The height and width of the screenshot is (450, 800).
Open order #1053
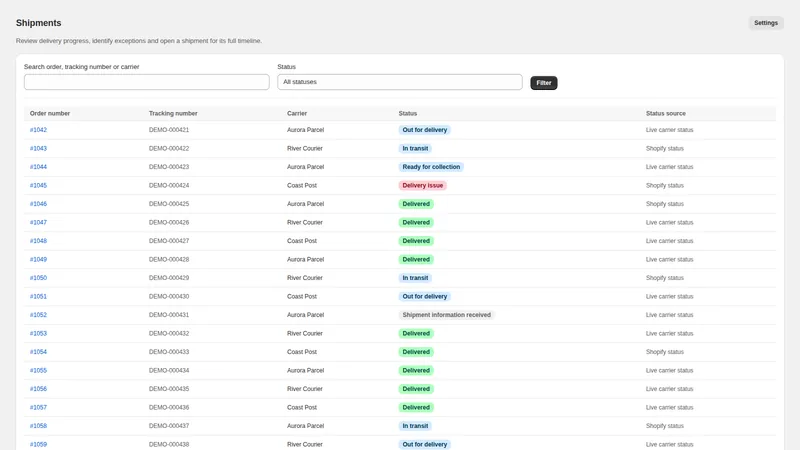38,334
